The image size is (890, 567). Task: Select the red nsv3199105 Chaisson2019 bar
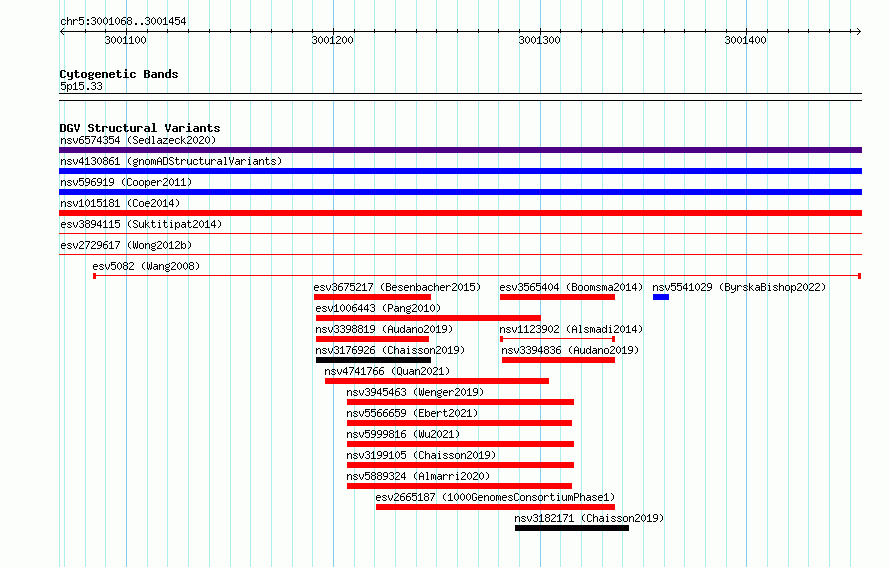pos(460,465)
